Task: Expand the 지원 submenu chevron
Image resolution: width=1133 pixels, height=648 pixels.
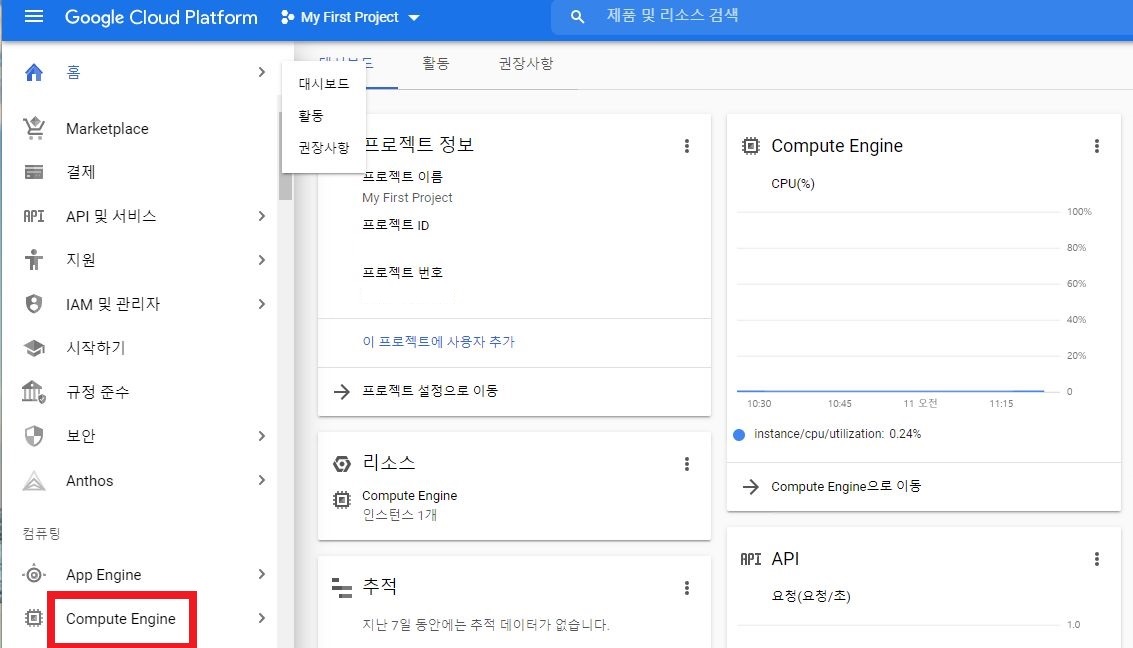Action: 262,259
